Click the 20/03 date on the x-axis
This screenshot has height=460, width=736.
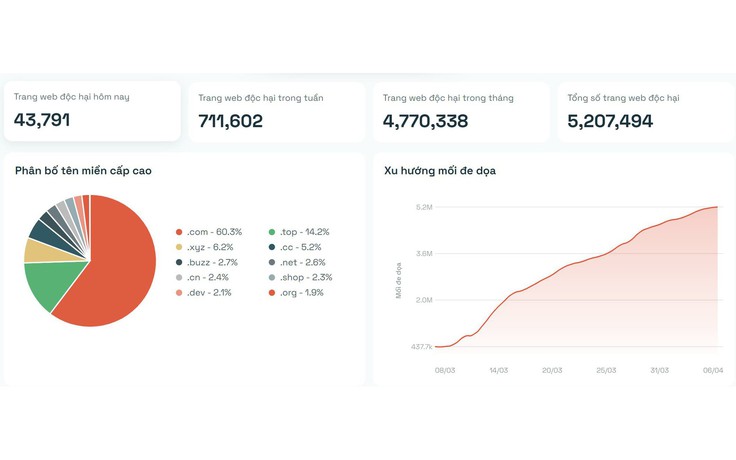[x=552, y=369]
